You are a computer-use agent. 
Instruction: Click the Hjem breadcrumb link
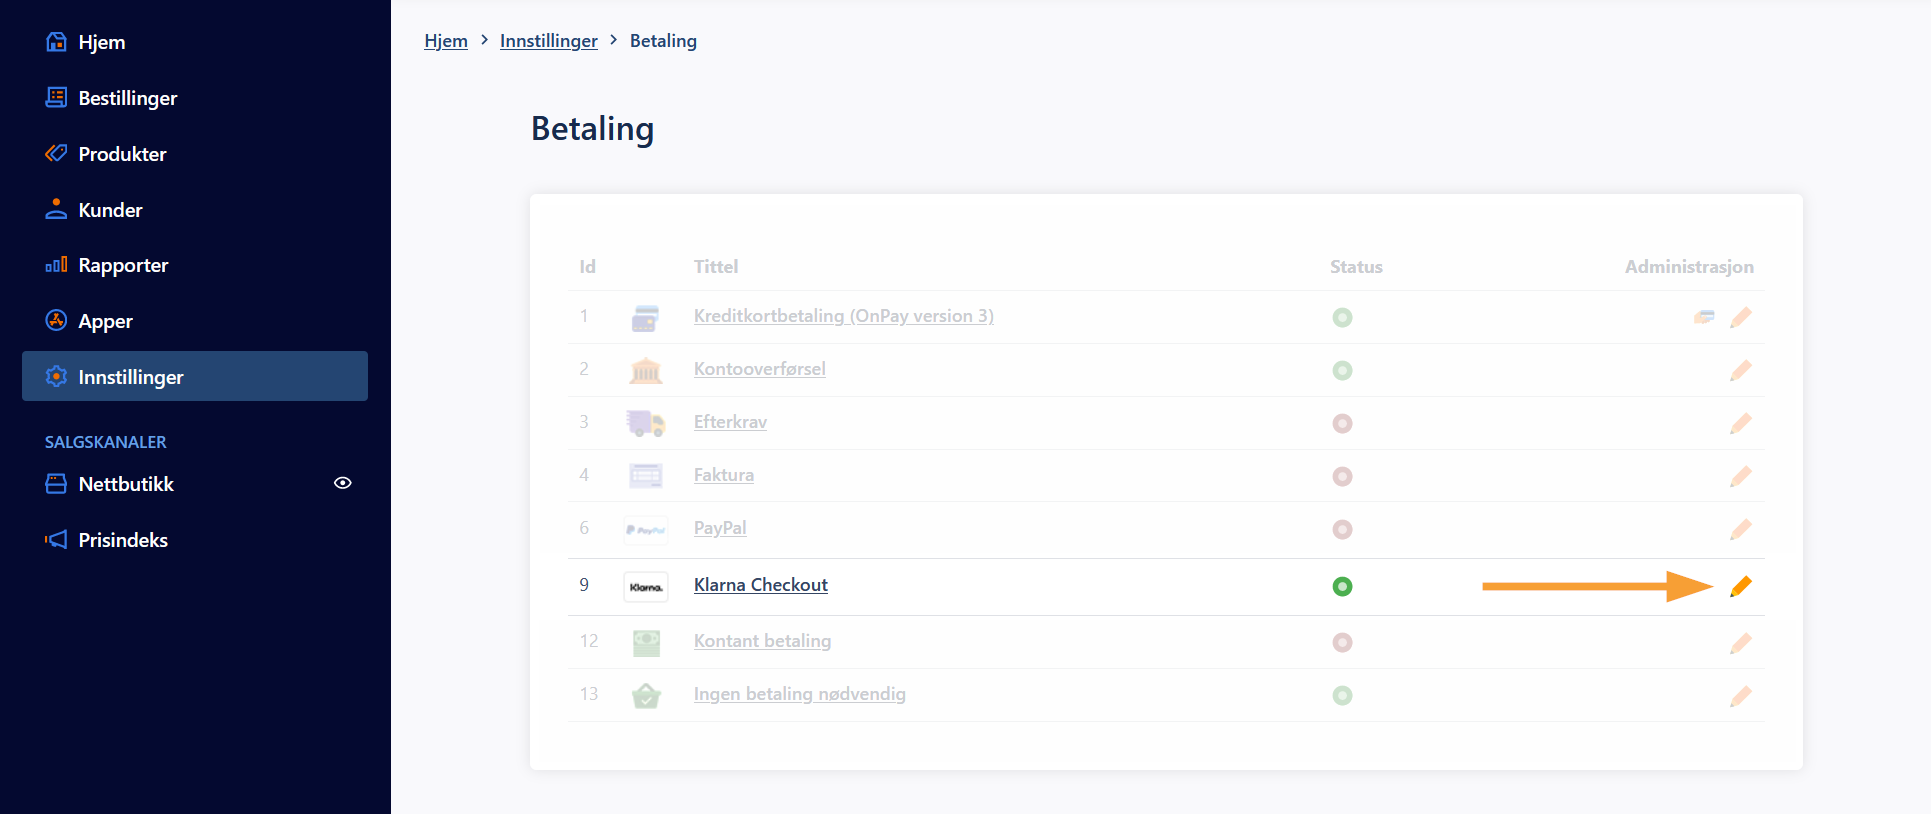point(446,41)
